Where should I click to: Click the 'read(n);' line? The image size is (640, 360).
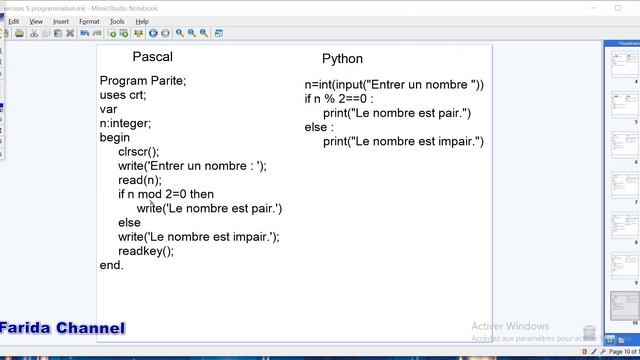140,180
